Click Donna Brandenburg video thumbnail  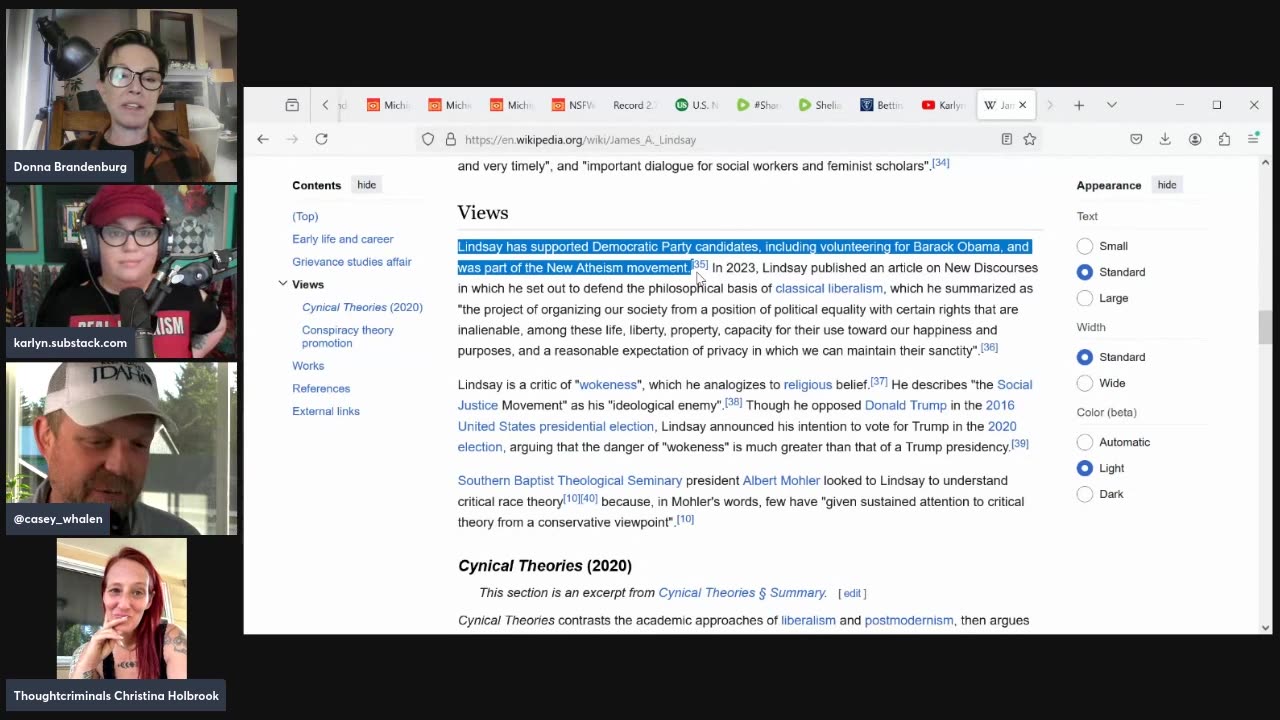[122, 95]
